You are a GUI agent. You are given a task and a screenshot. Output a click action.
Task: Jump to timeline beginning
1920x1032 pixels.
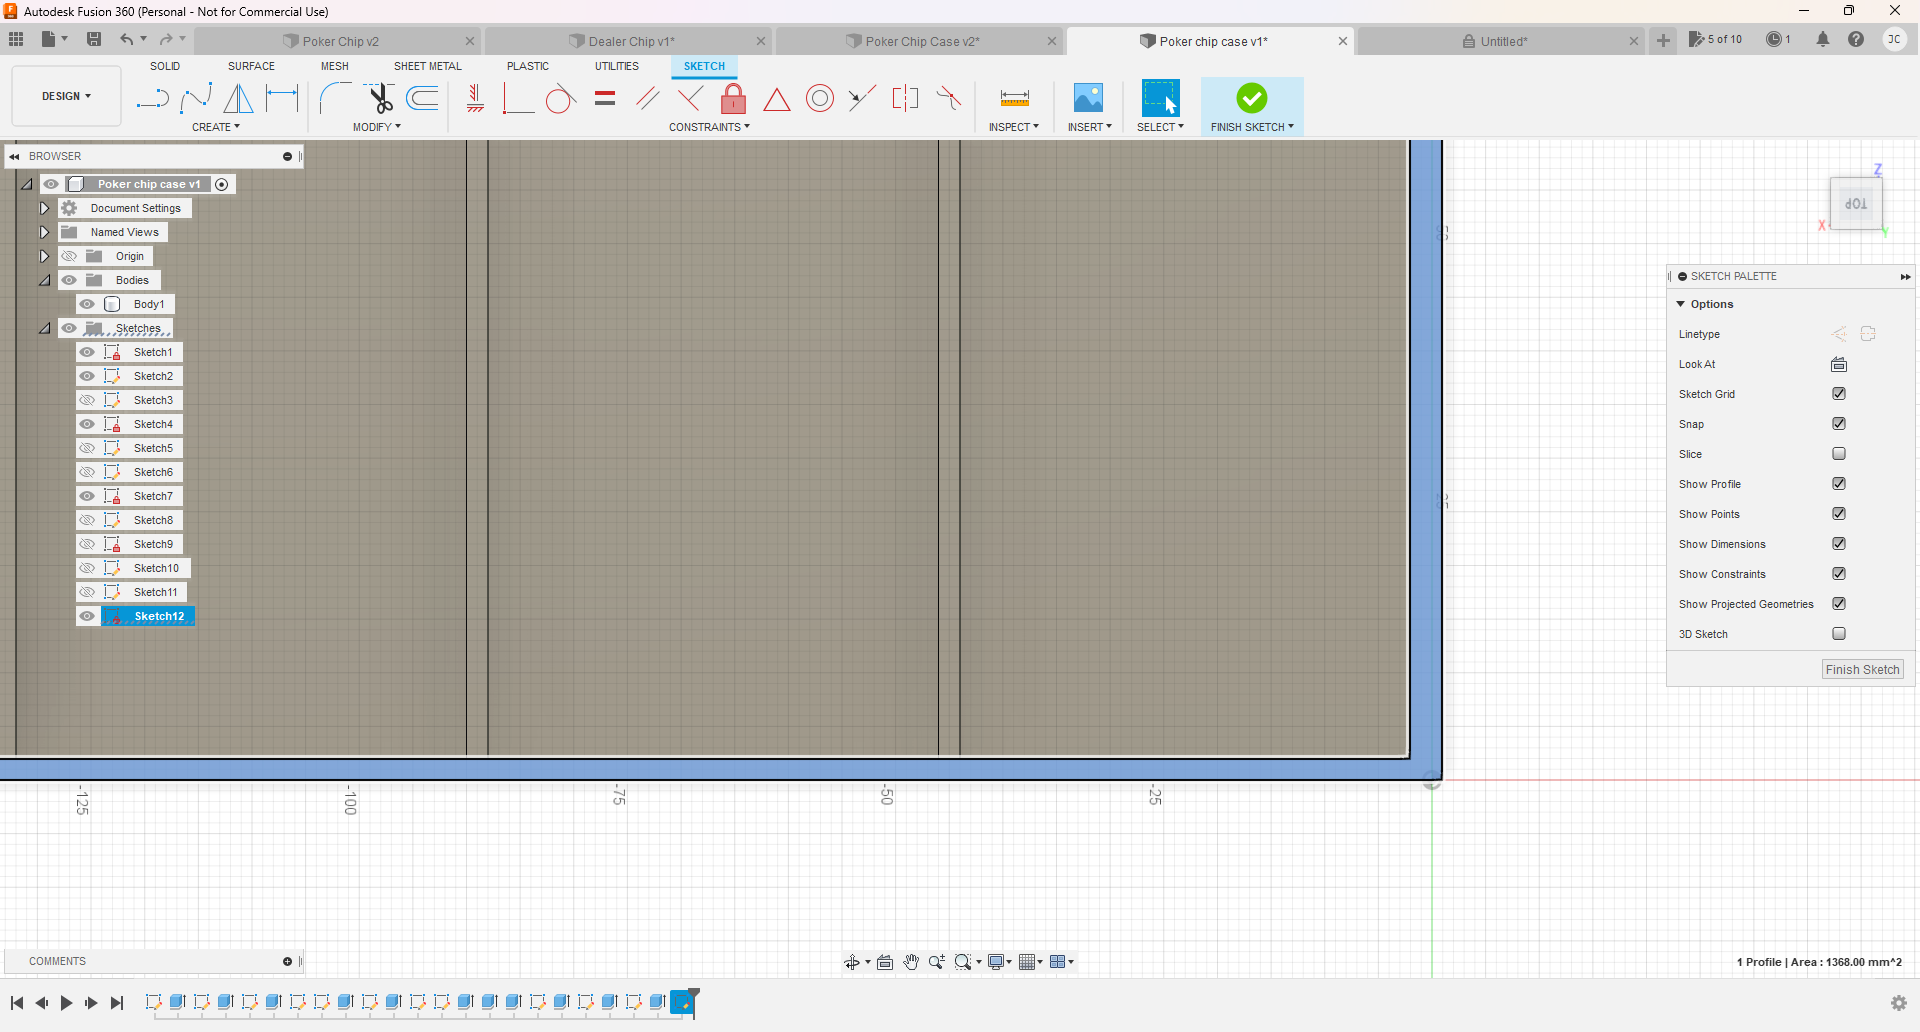(17, 1003)
